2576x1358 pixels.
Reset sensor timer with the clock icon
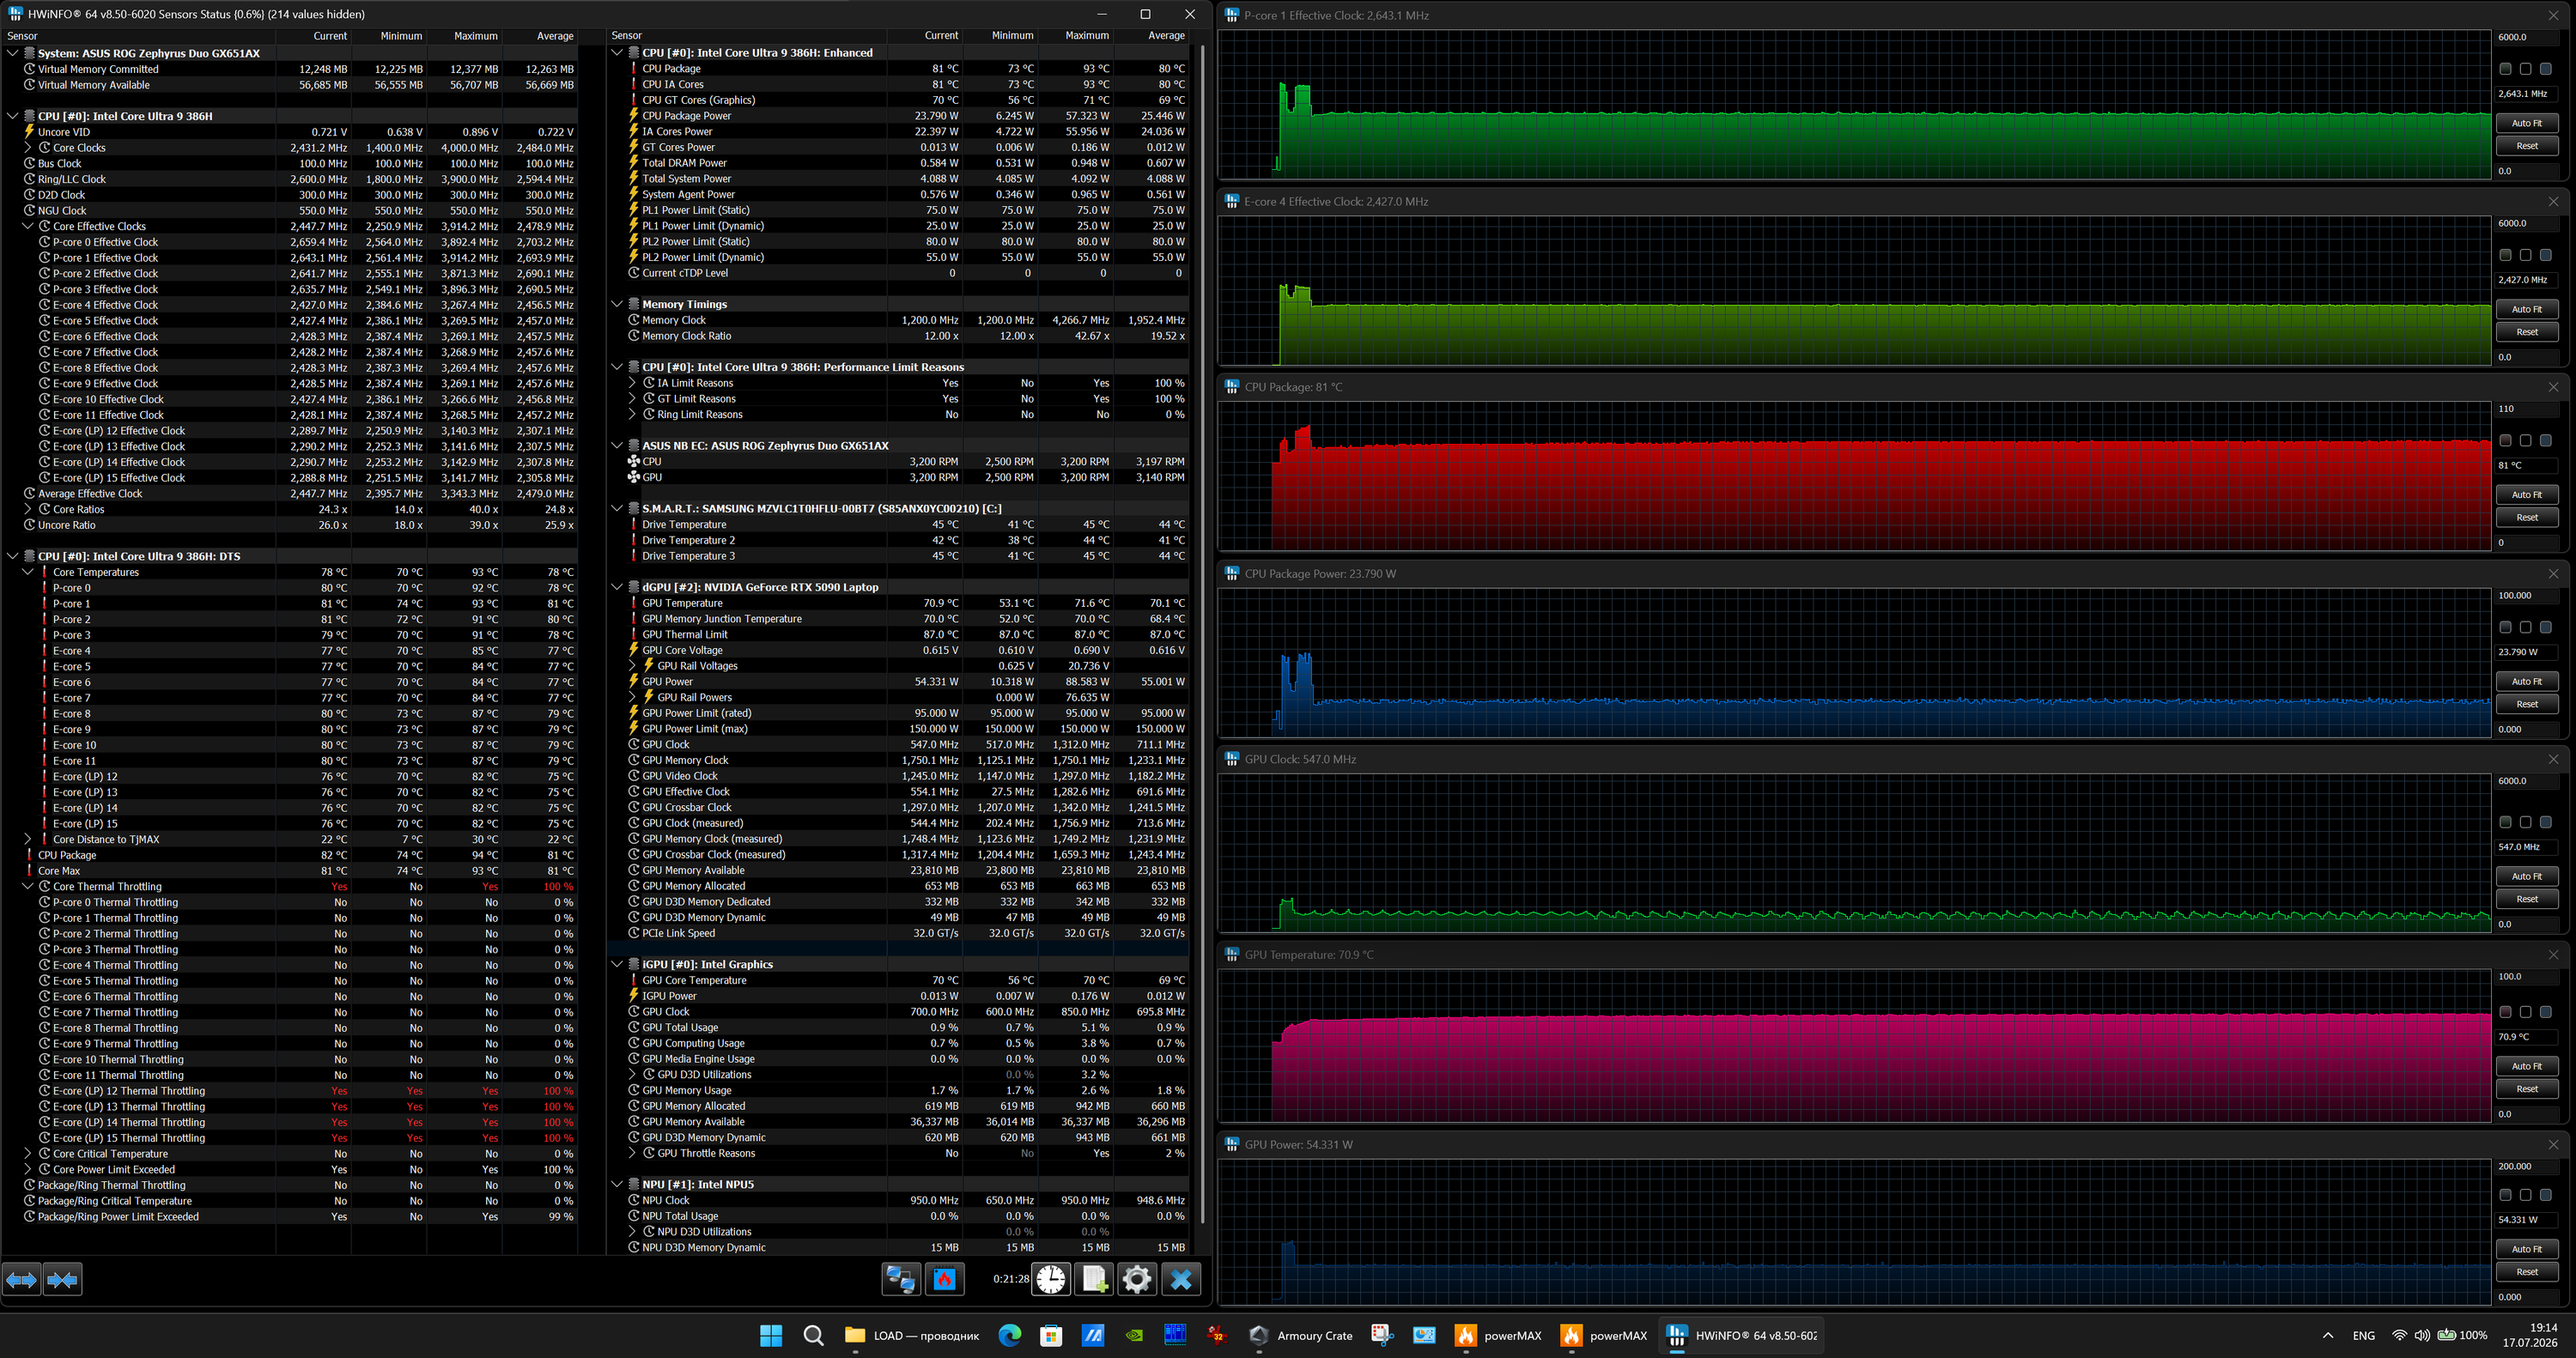point(1051,1279)
